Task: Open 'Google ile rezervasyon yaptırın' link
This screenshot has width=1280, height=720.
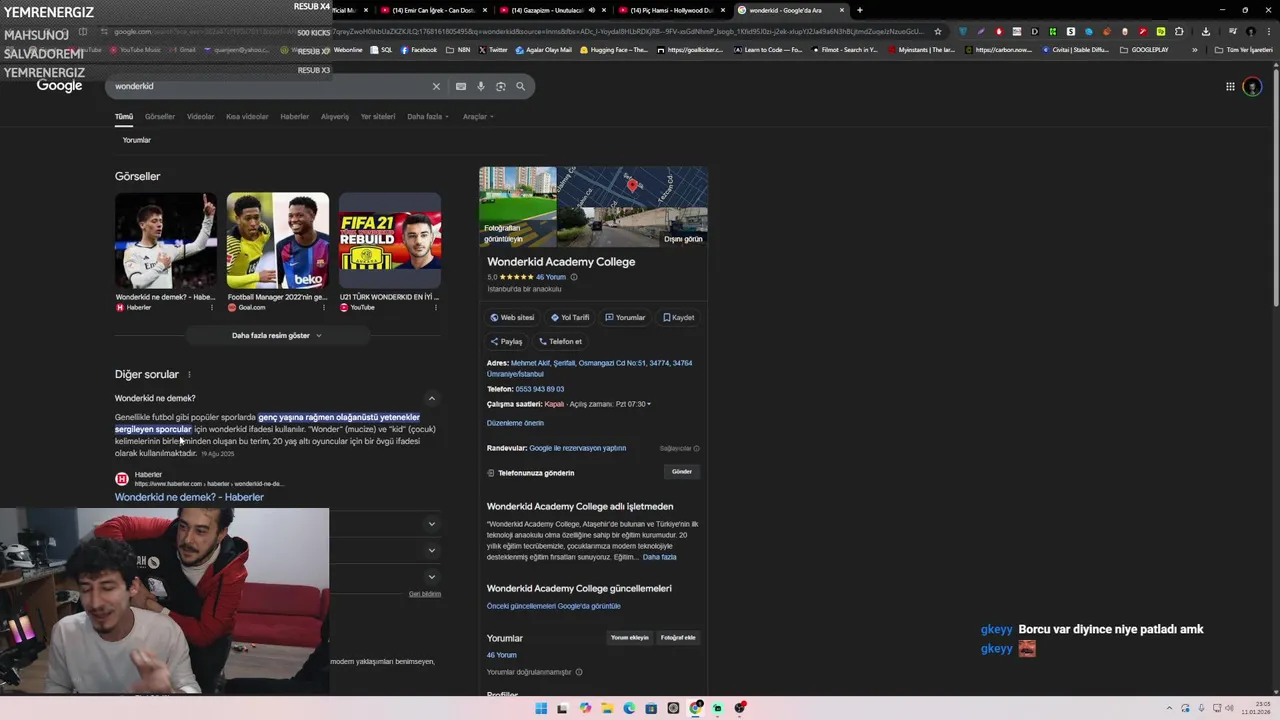Action: tap(578, 449)
